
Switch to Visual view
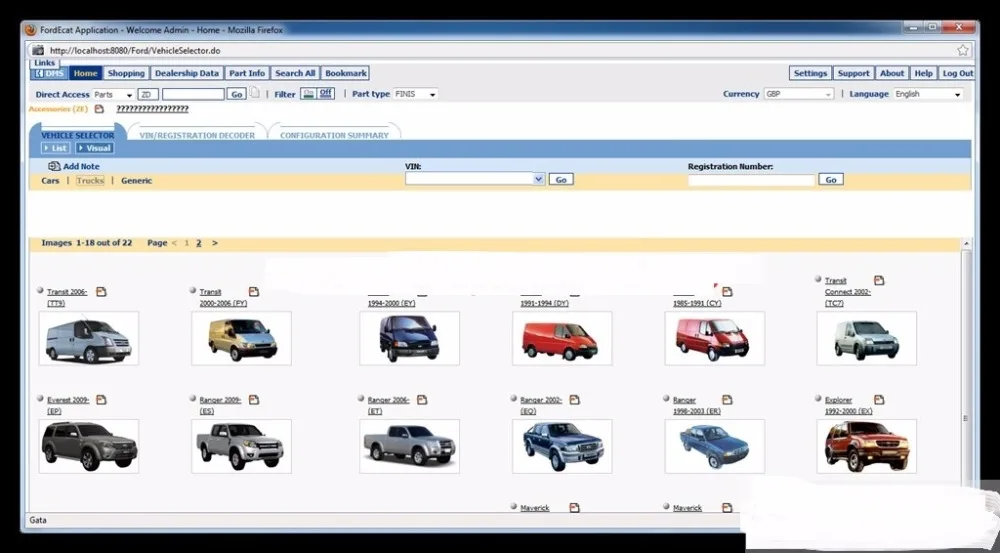[x=94, y=148]
